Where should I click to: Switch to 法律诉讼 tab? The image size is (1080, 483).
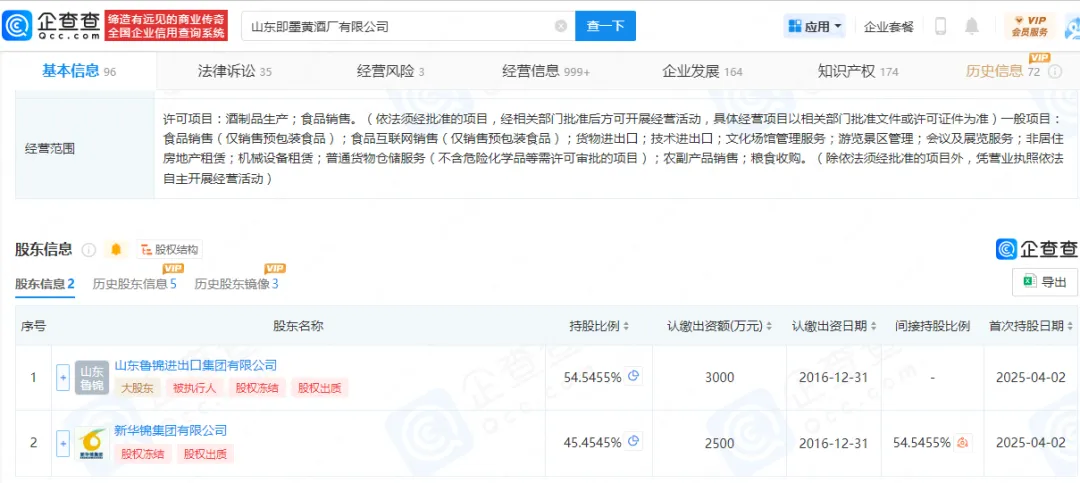(x=234, y=71)
